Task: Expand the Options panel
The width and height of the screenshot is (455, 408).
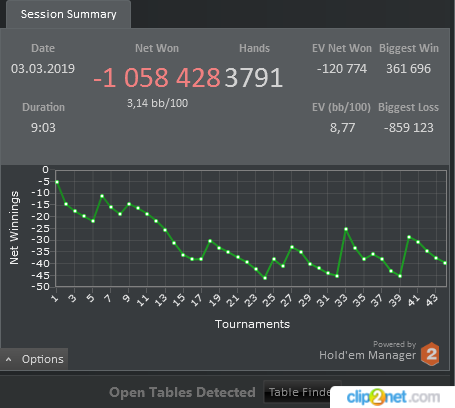Action: [34, 359]
